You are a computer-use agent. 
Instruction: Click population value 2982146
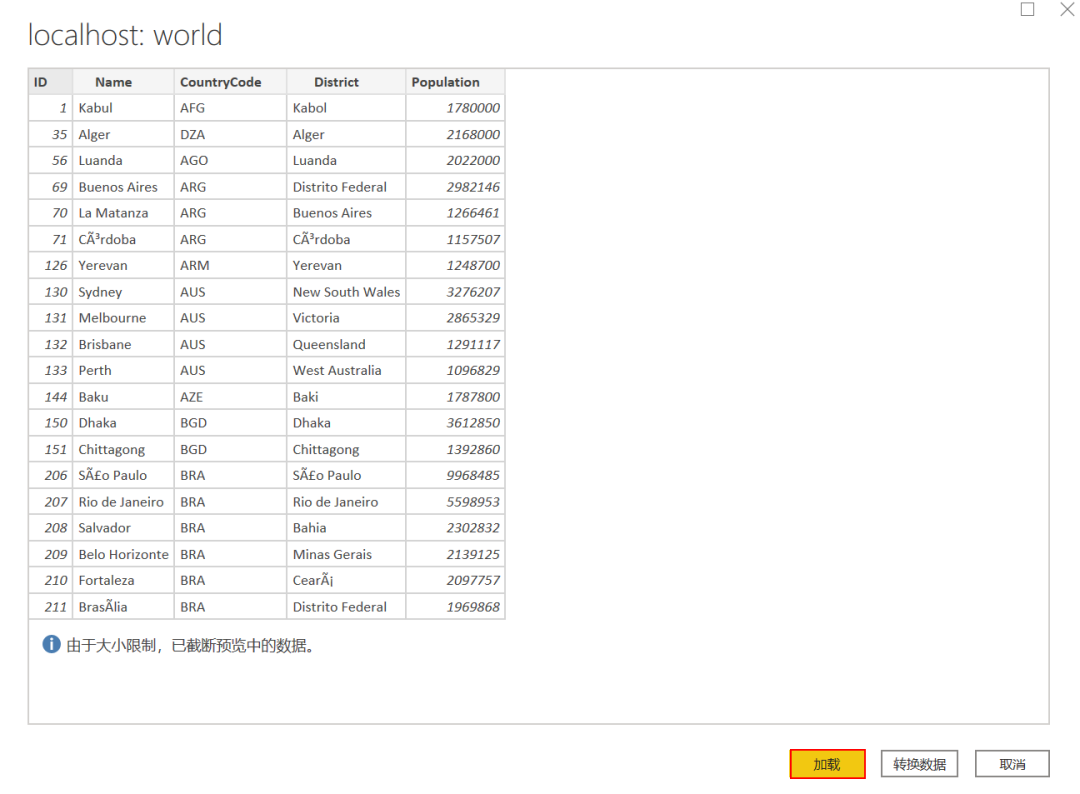[455, 187]
